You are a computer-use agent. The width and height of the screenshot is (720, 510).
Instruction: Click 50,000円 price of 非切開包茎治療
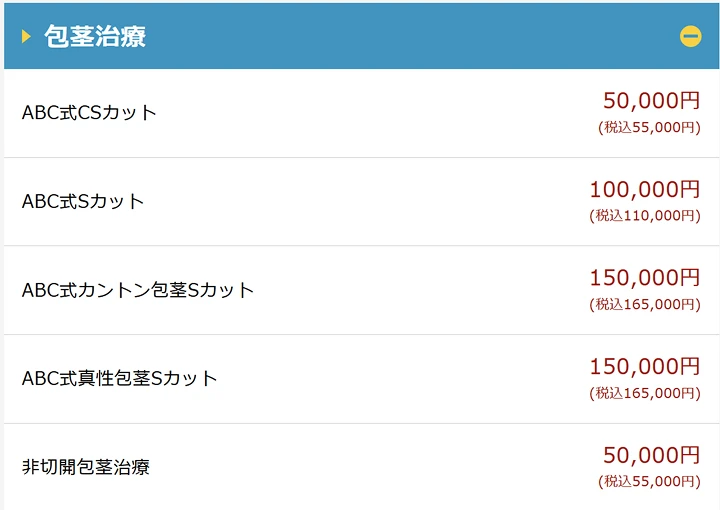(x=651, y=455)
